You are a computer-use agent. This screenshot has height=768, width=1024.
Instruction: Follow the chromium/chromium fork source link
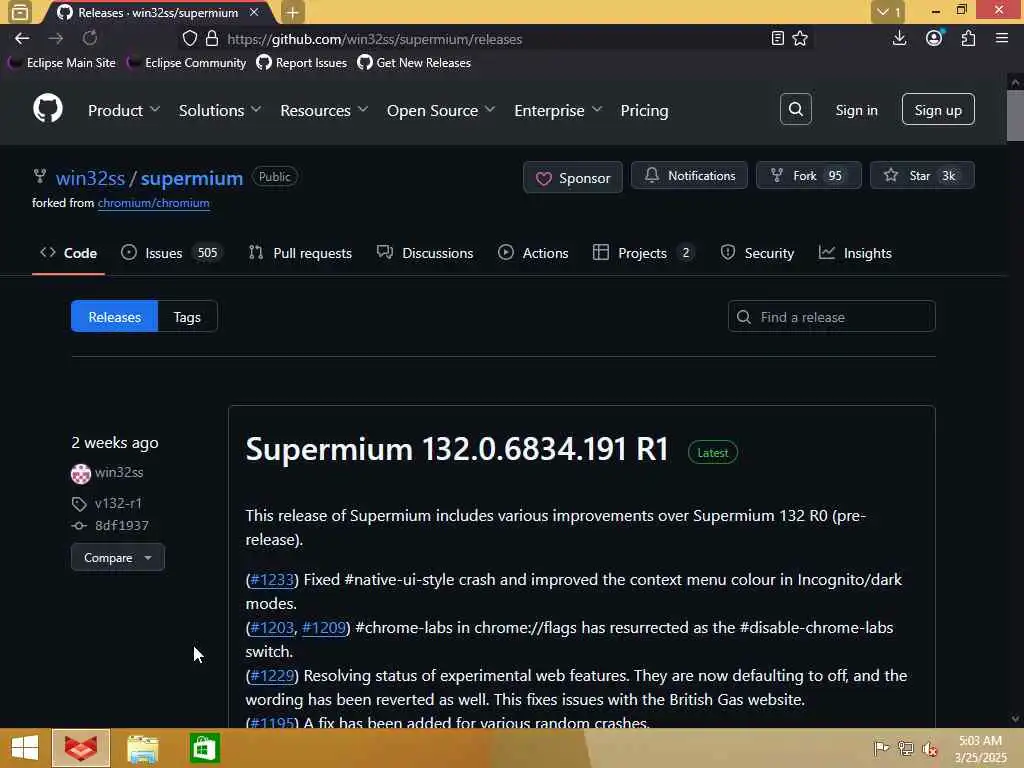click(153, 203)
